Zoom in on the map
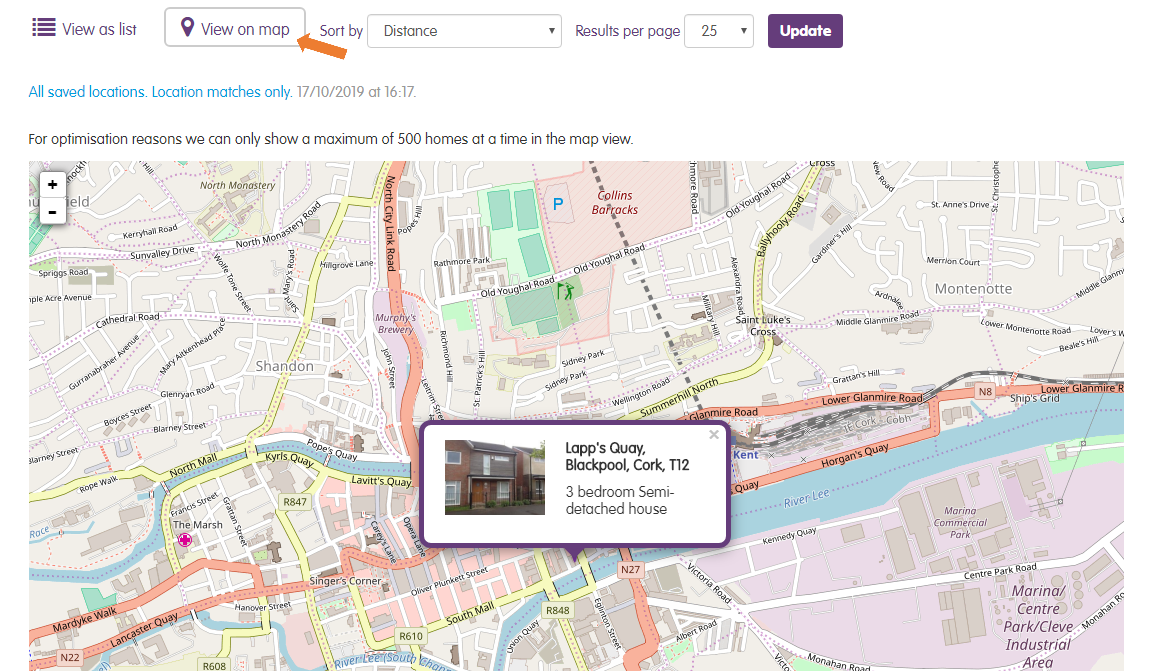This screenshot has height=671, width=1151. tap(52, 184)
